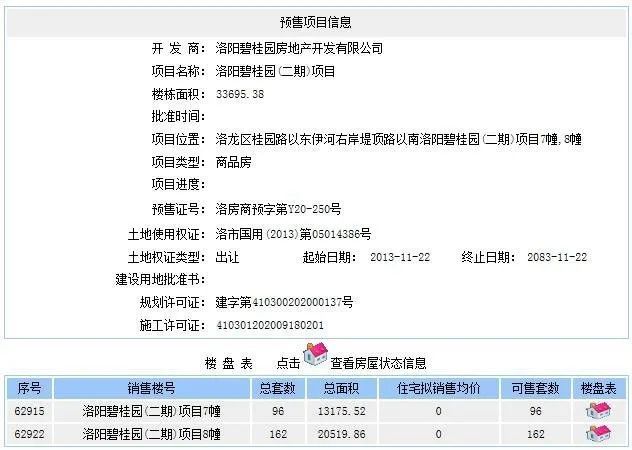
Task: Click area value 20519.86
Action: (x=341, y=434)
